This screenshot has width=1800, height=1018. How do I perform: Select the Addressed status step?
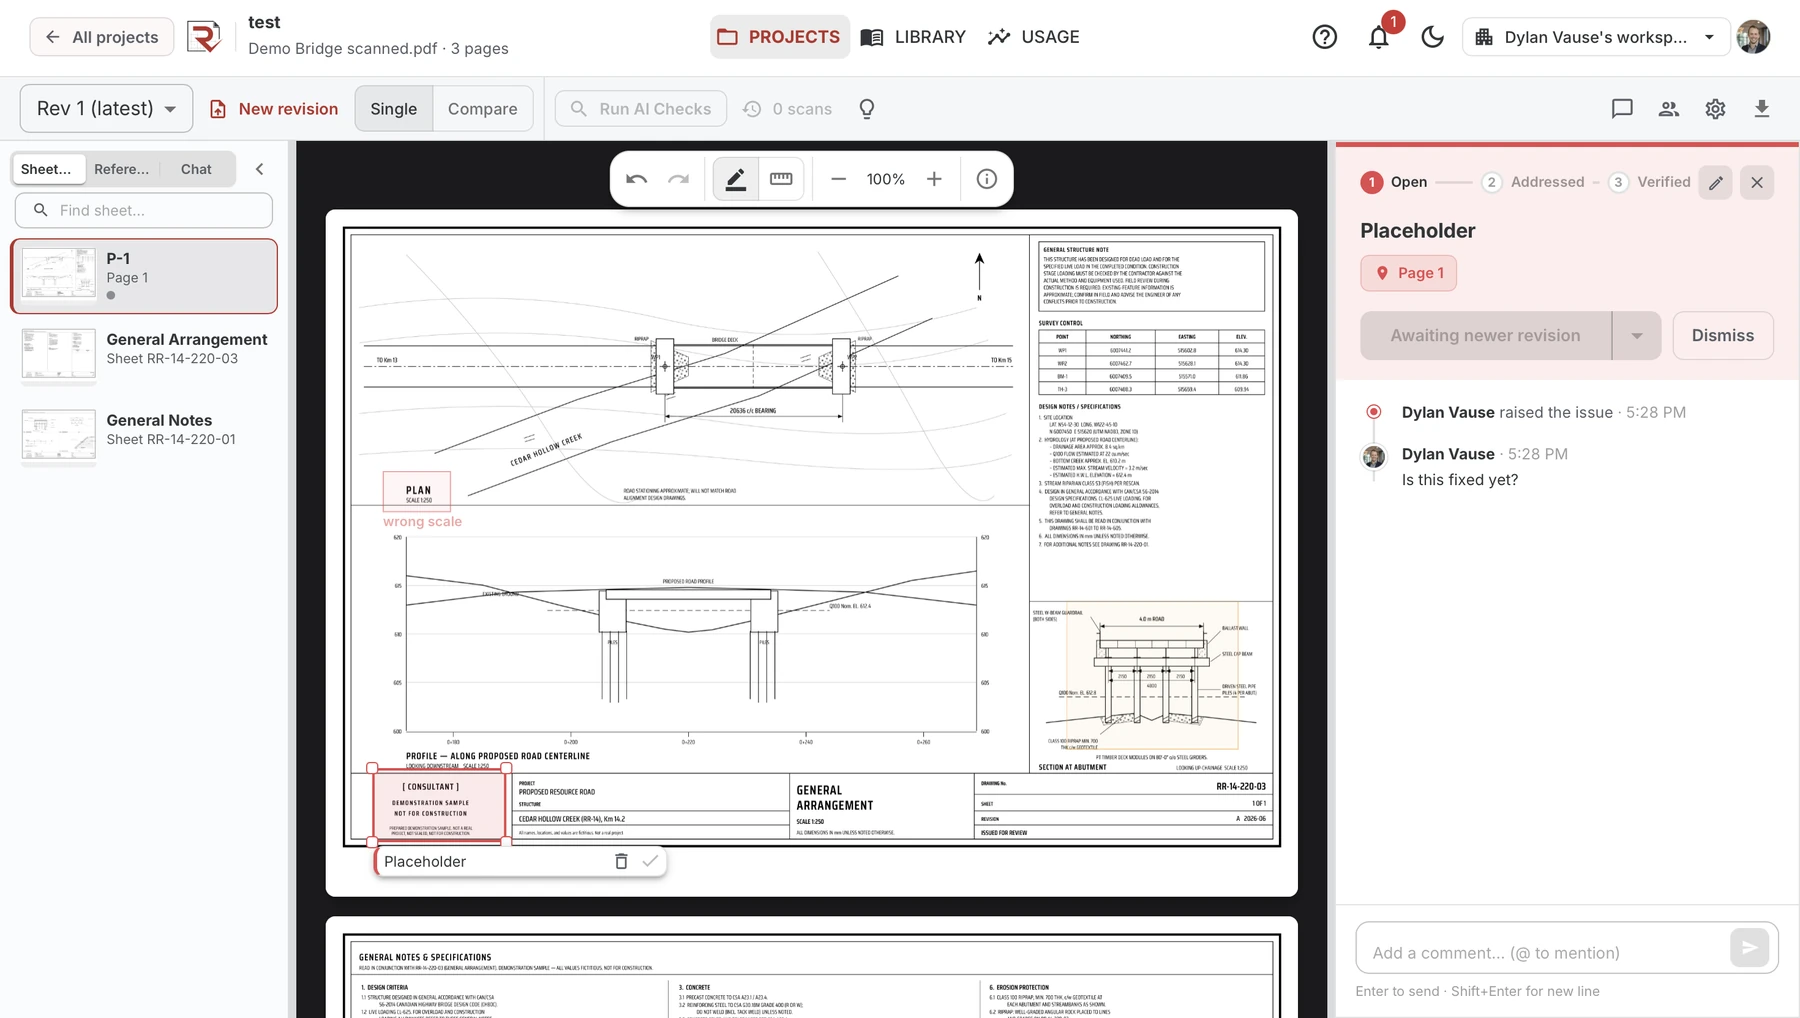pyautogui.click(x=1533, y=182)
